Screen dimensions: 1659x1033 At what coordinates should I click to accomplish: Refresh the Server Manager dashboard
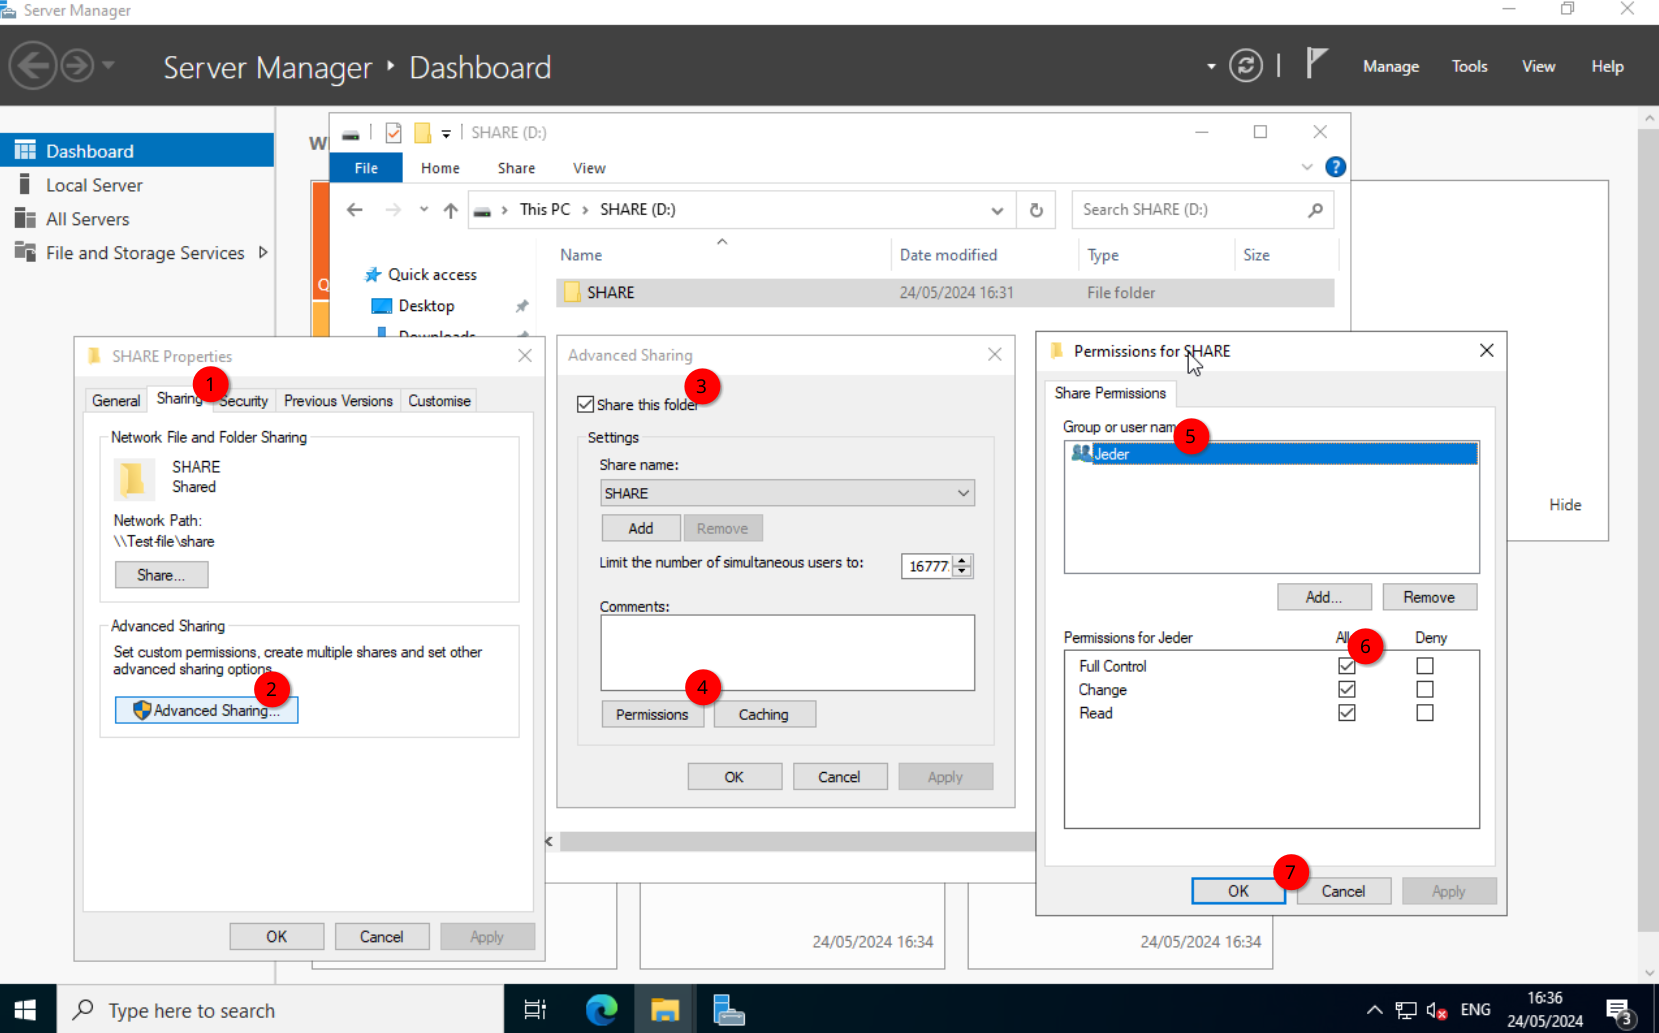point(1246,66)
